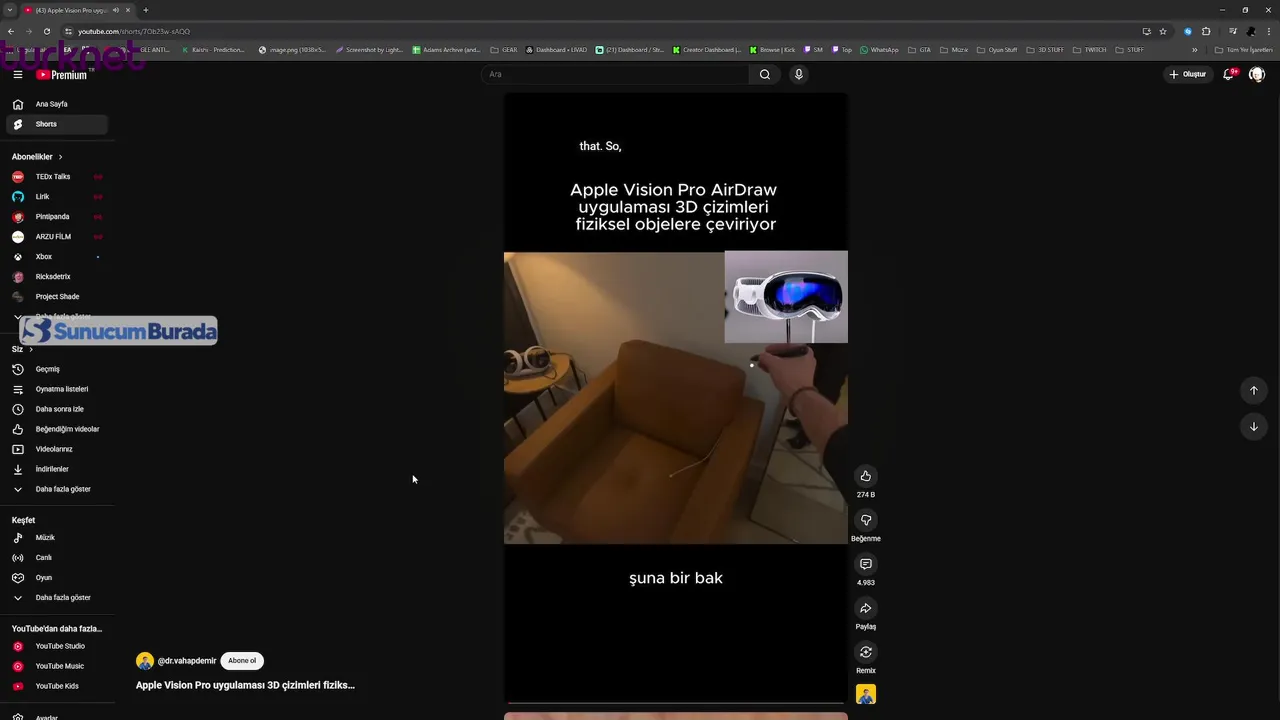Screen dimensions: 1280x720
Task: Open Daha sonra izle list
Action: coord(56,409)
